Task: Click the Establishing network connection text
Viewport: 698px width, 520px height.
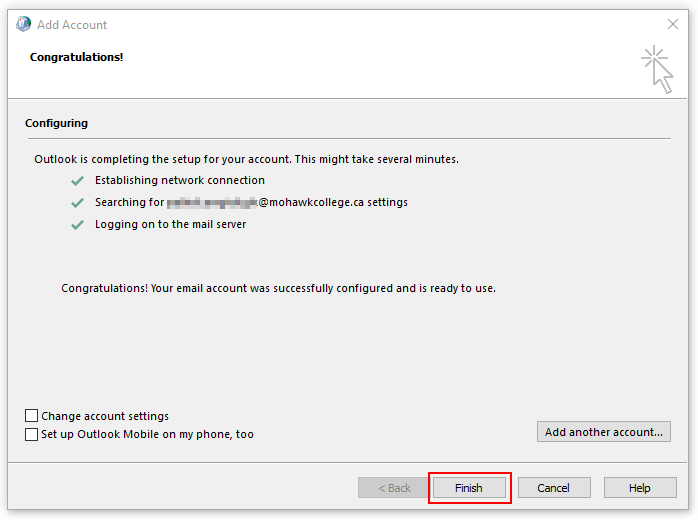Action: tap(180, 181)
